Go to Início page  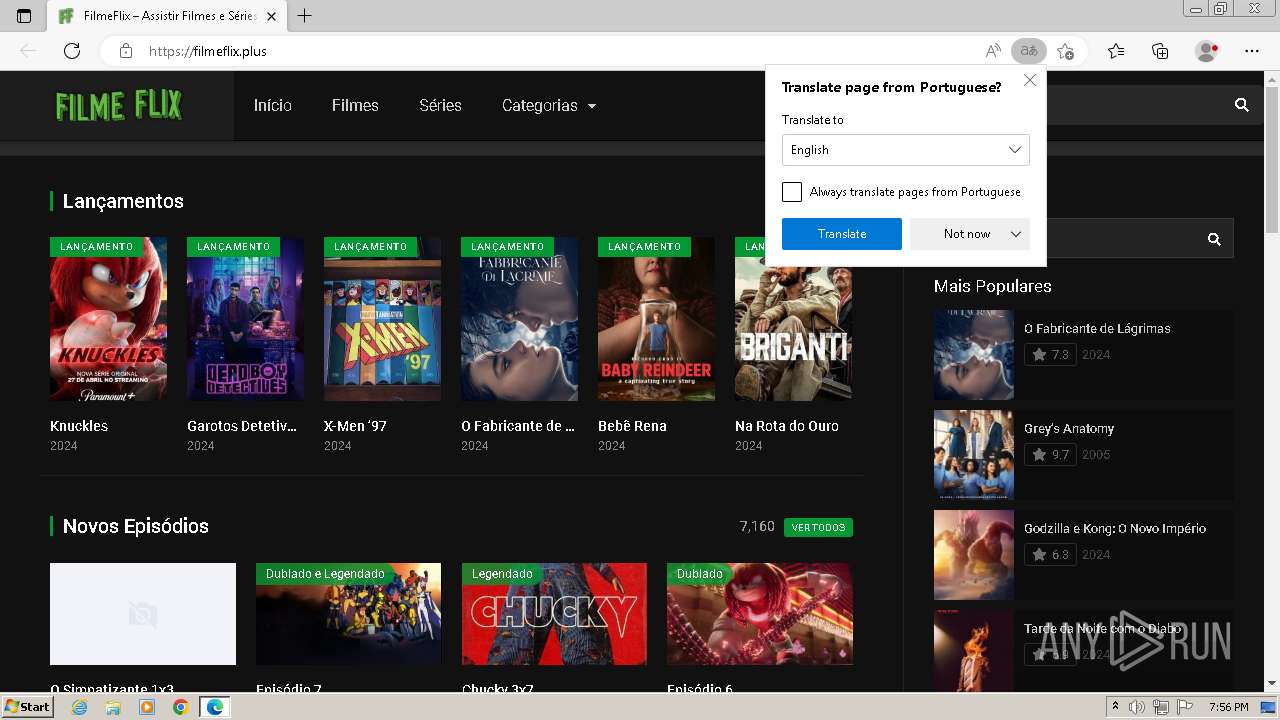click(273, 105)
